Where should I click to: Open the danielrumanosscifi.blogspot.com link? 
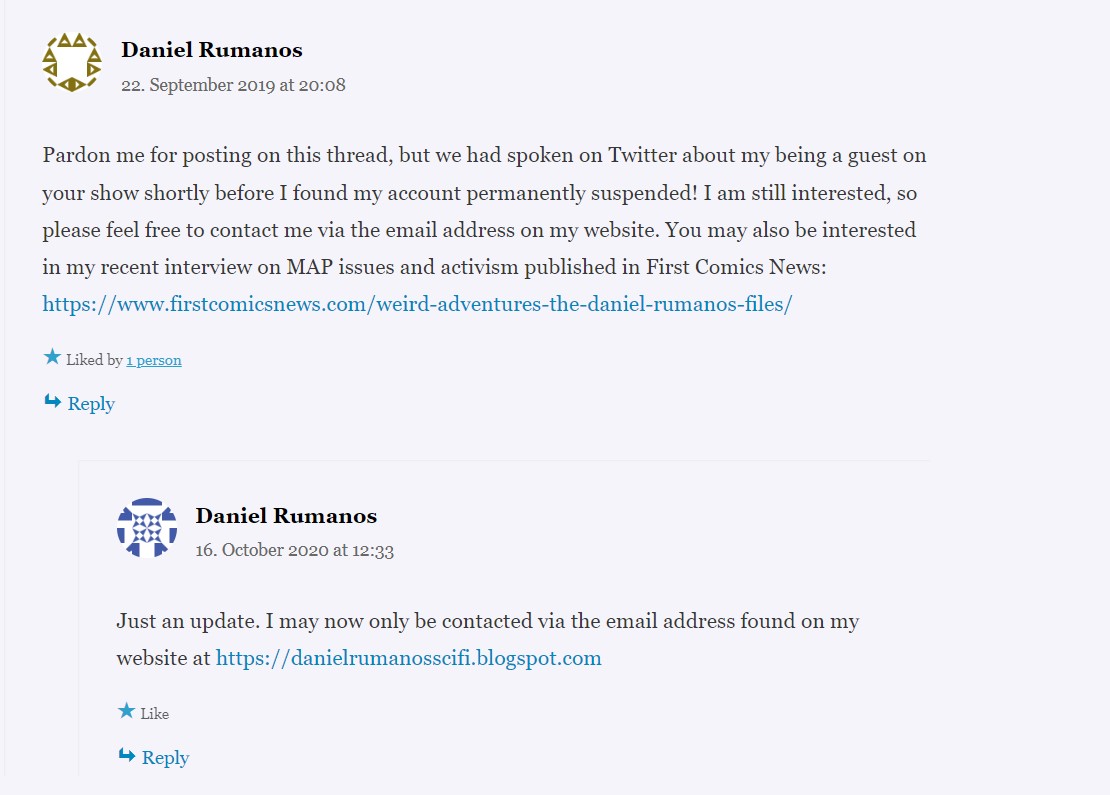pyautogui.click(x=408, y=658)
